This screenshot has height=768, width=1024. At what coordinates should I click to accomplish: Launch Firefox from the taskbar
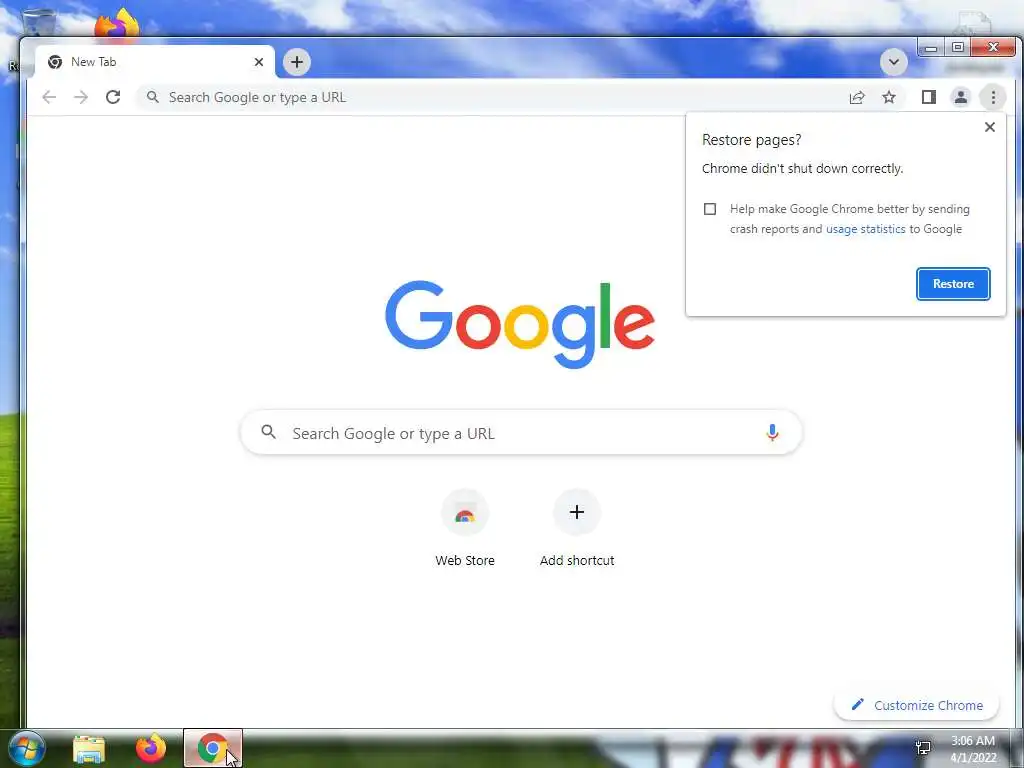point(150,748)
